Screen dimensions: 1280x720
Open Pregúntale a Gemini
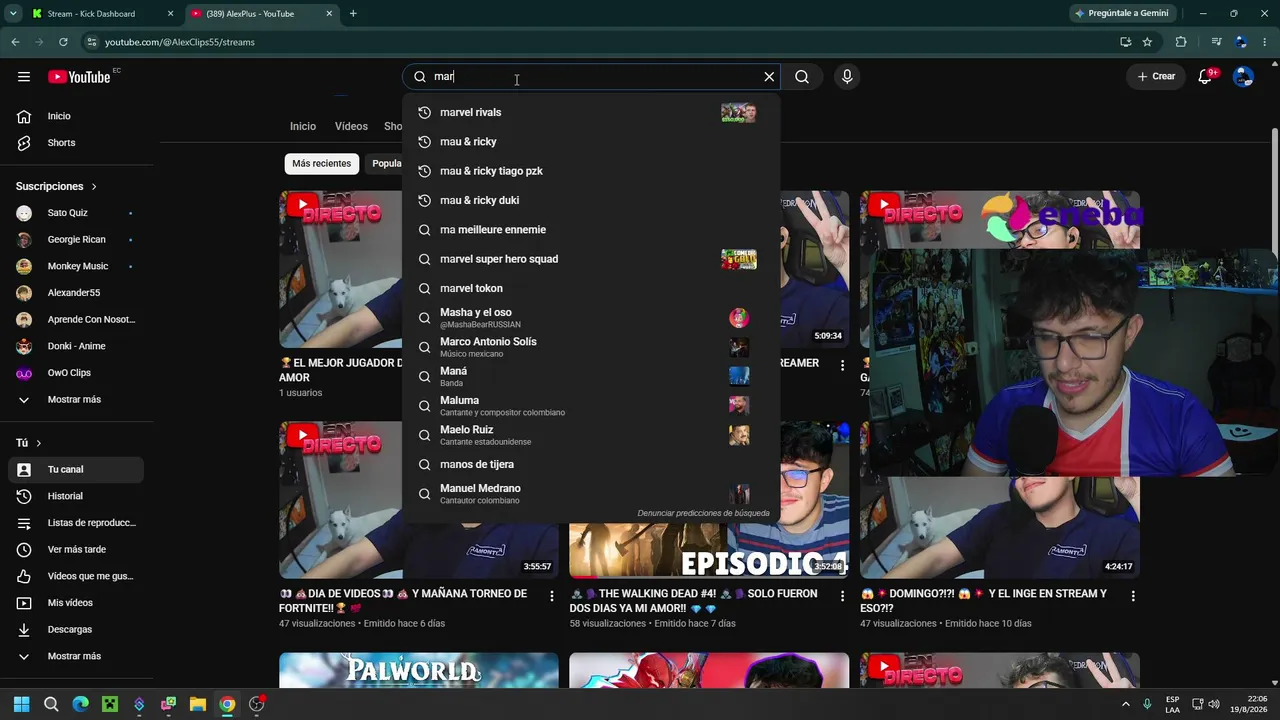1121,14
